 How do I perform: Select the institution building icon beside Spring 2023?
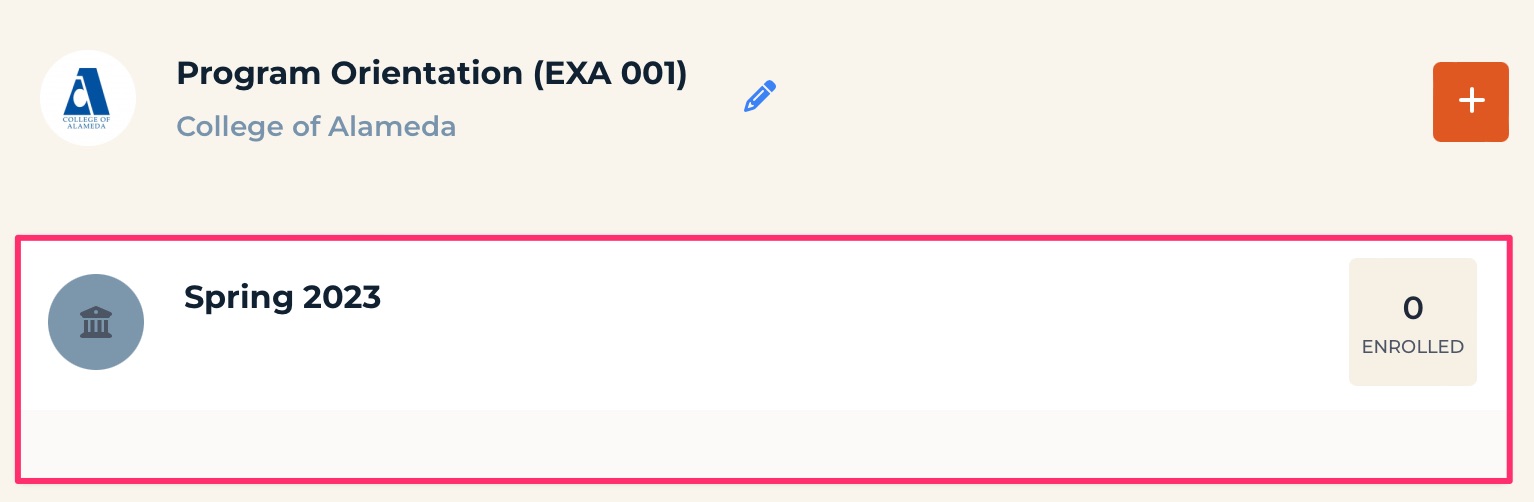96,322
